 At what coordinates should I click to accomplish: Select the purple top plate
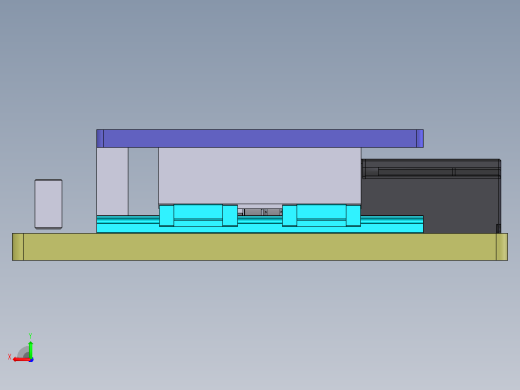260,138
